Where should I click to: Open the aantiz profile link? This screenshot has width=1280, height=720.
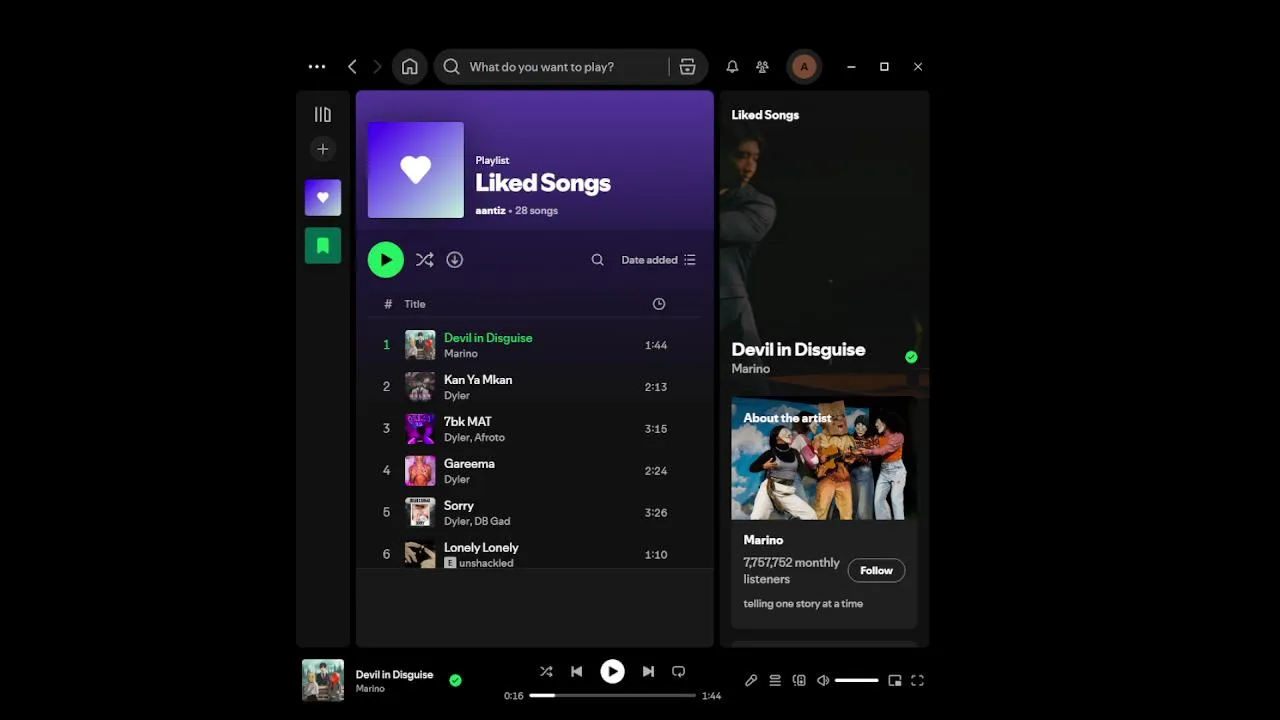click(x=490, y=211)
